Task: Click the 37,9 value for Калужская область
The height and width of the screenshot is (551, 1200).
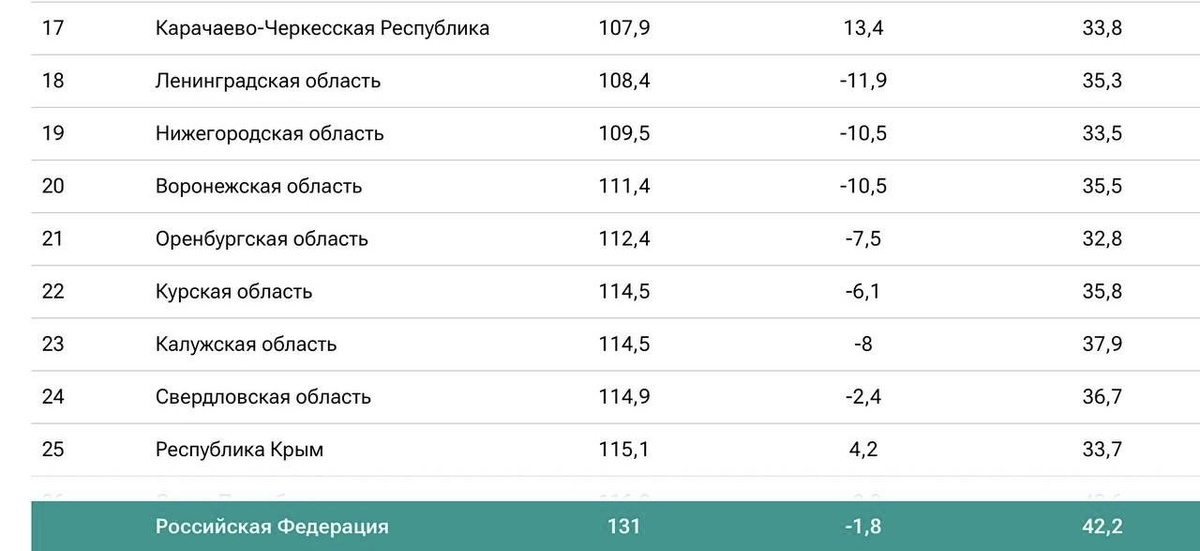Action: [1103, 345]
